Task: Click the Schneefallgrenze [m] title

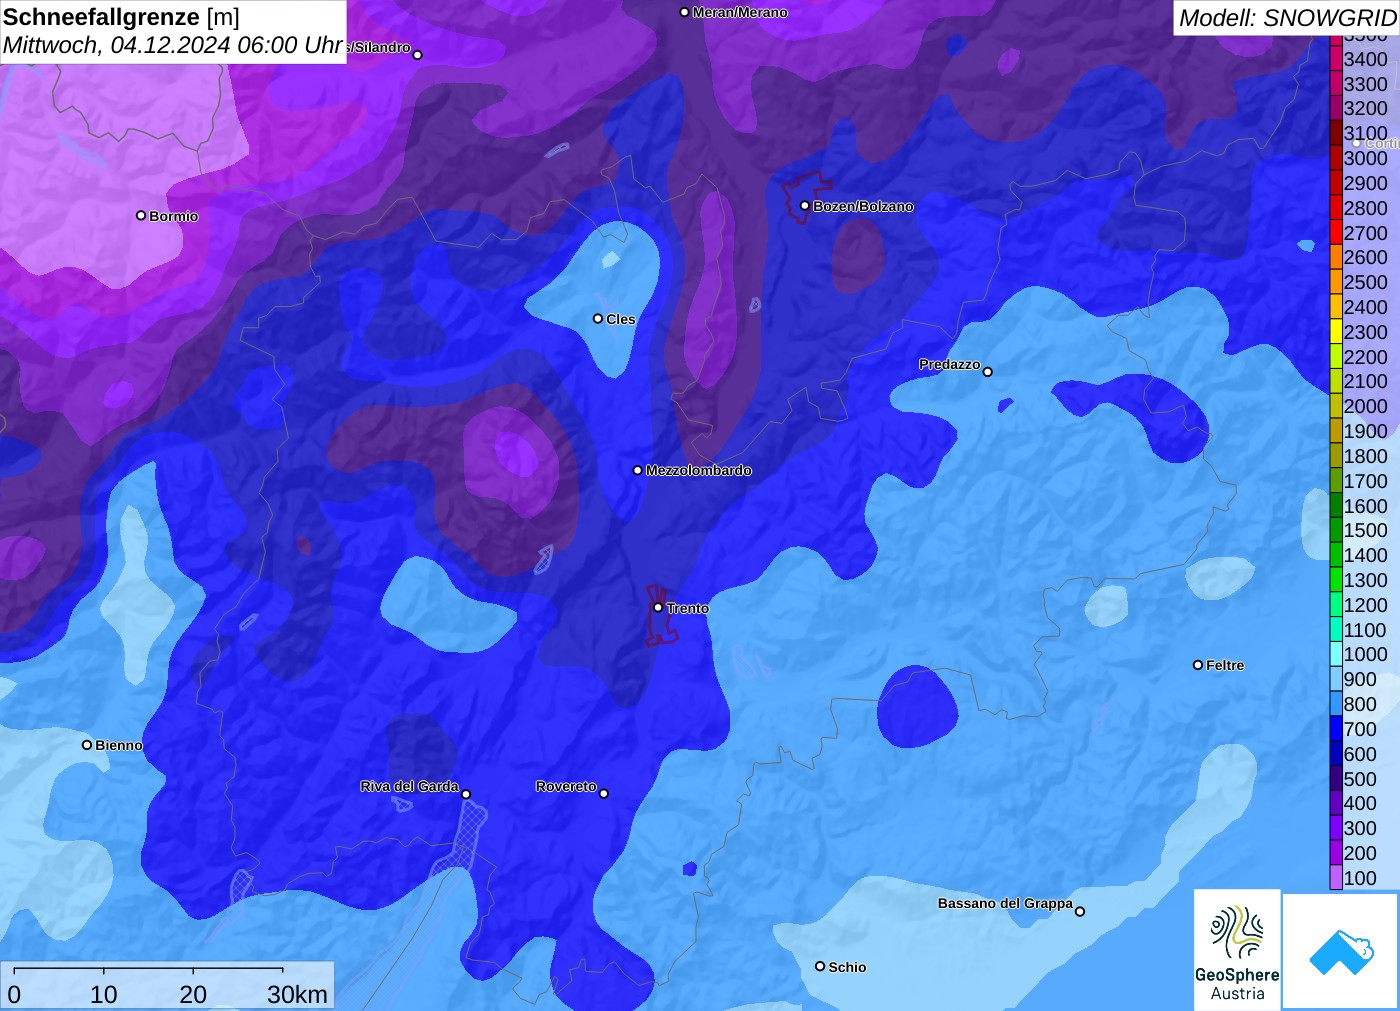Action: click(122, 17)
